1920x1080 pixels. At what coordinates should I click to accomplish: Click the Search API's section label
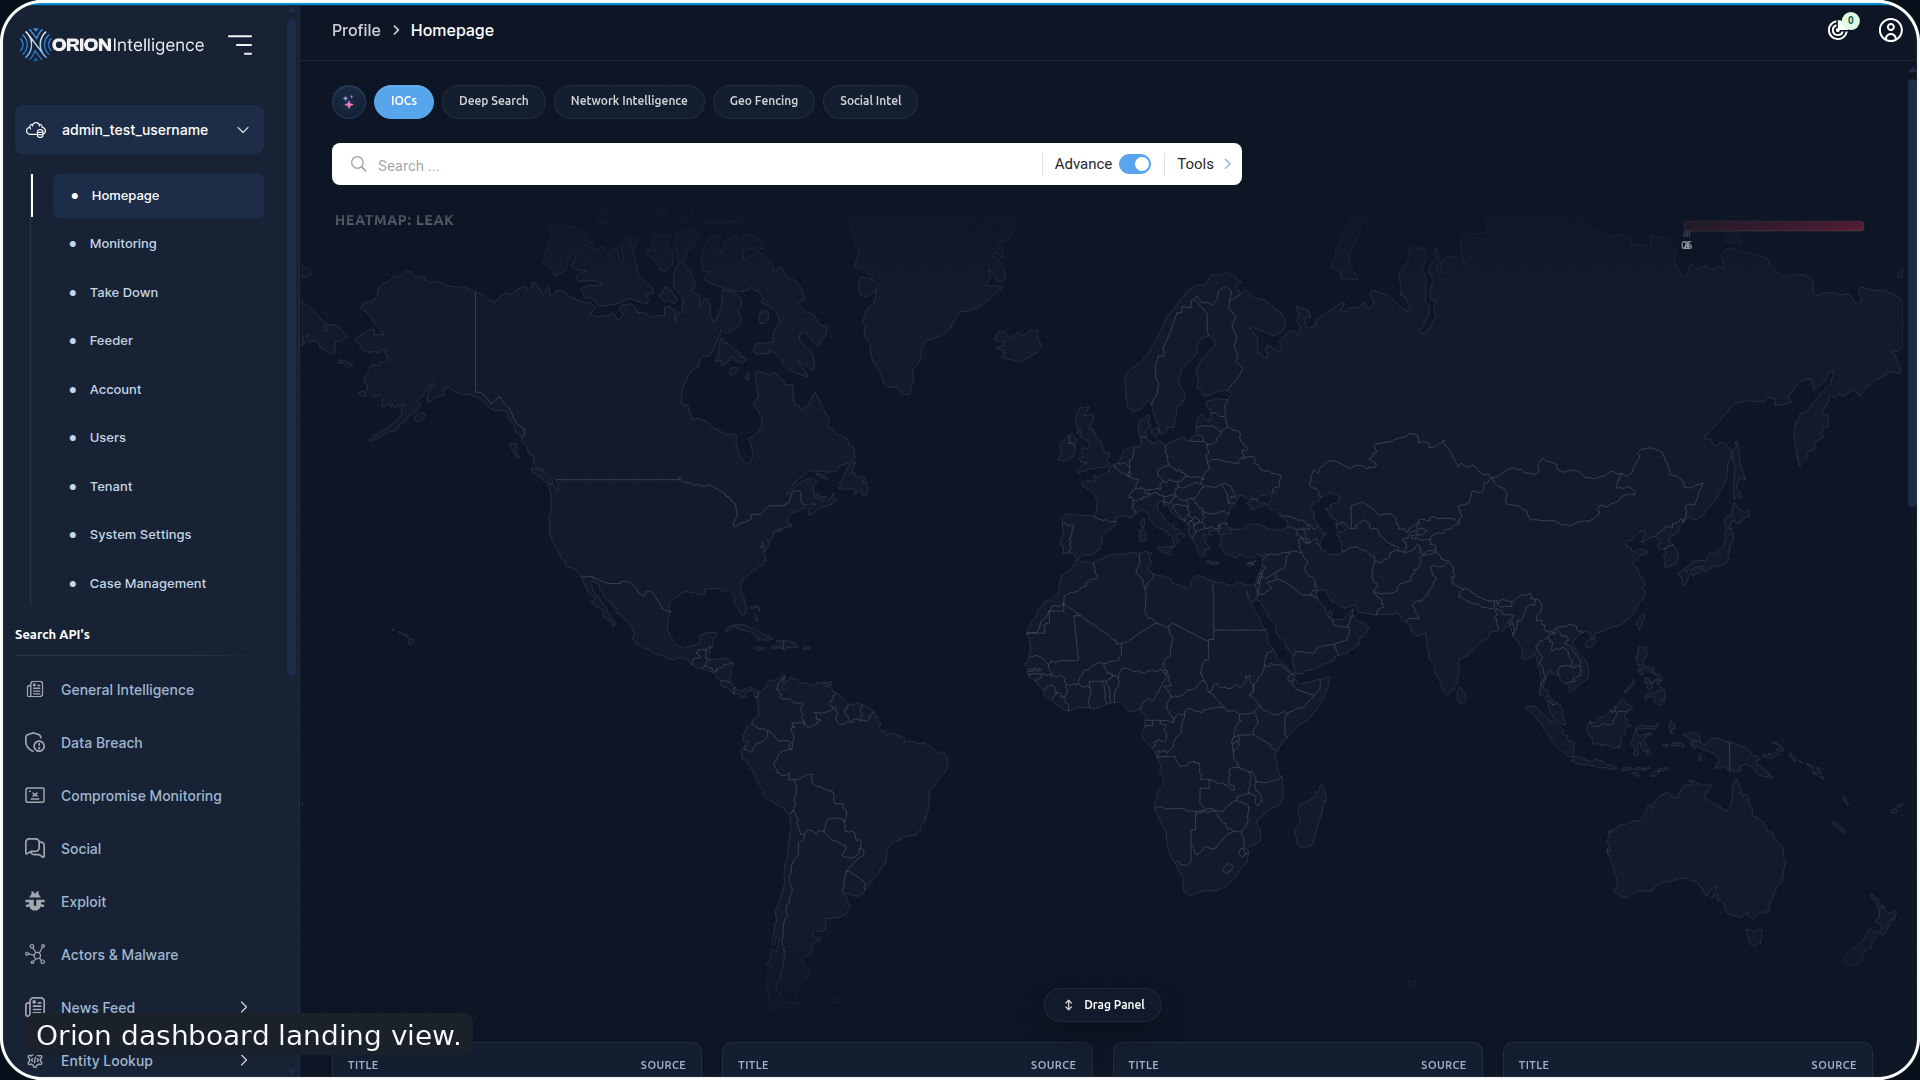[52, 634]
